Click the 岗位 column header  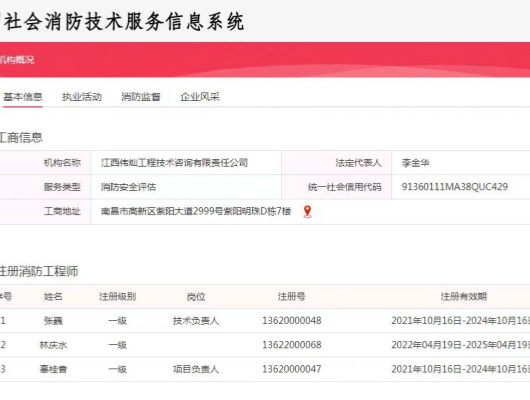coord(196,297)
